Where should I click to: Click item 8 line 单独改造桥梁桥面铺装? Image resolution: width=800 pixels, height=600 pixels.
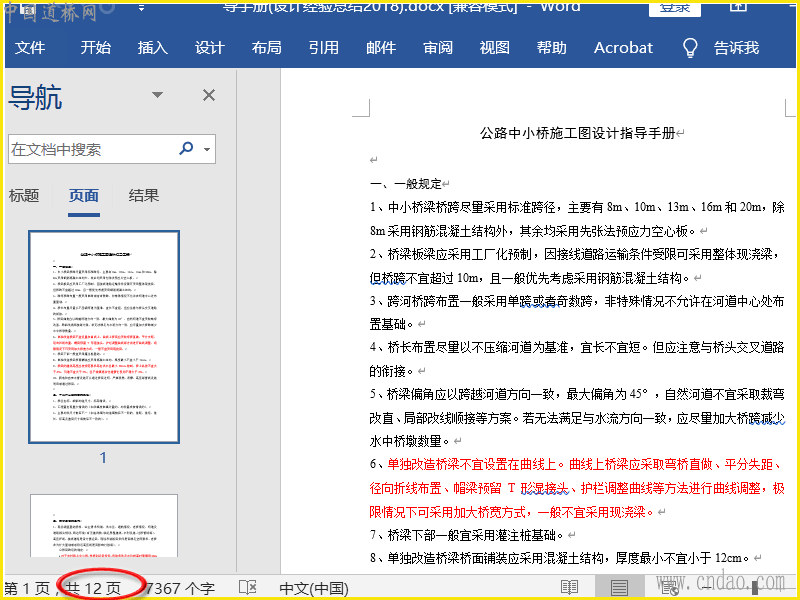click(x=560, y=558)
